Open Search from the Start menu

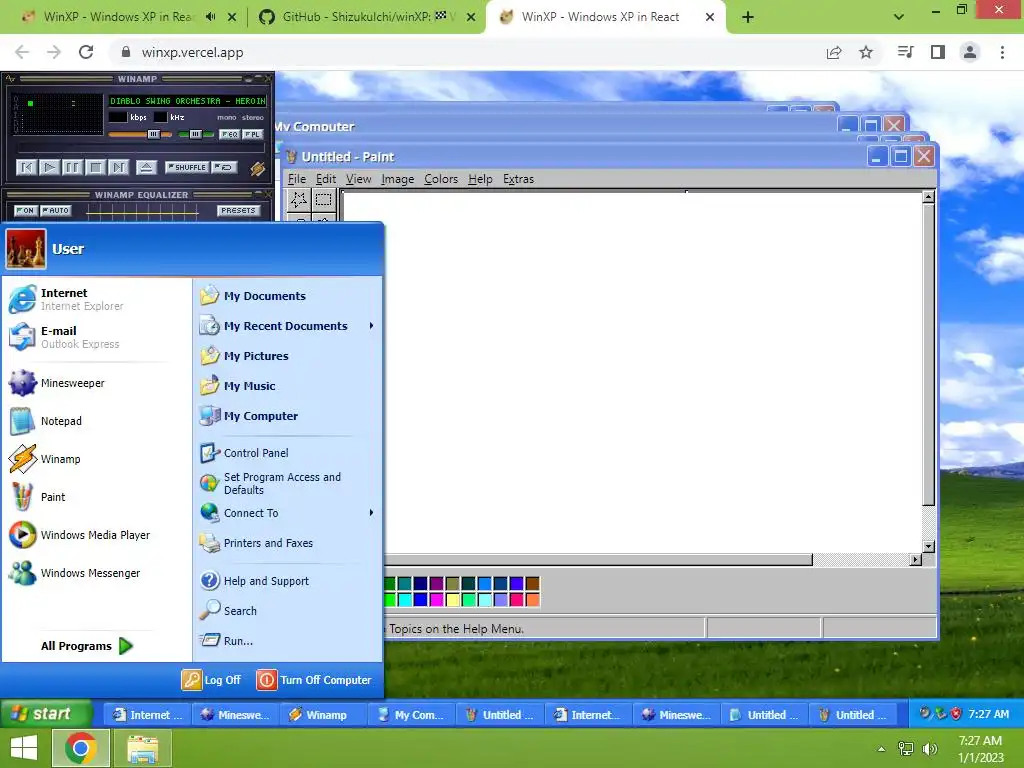(288, 611)
